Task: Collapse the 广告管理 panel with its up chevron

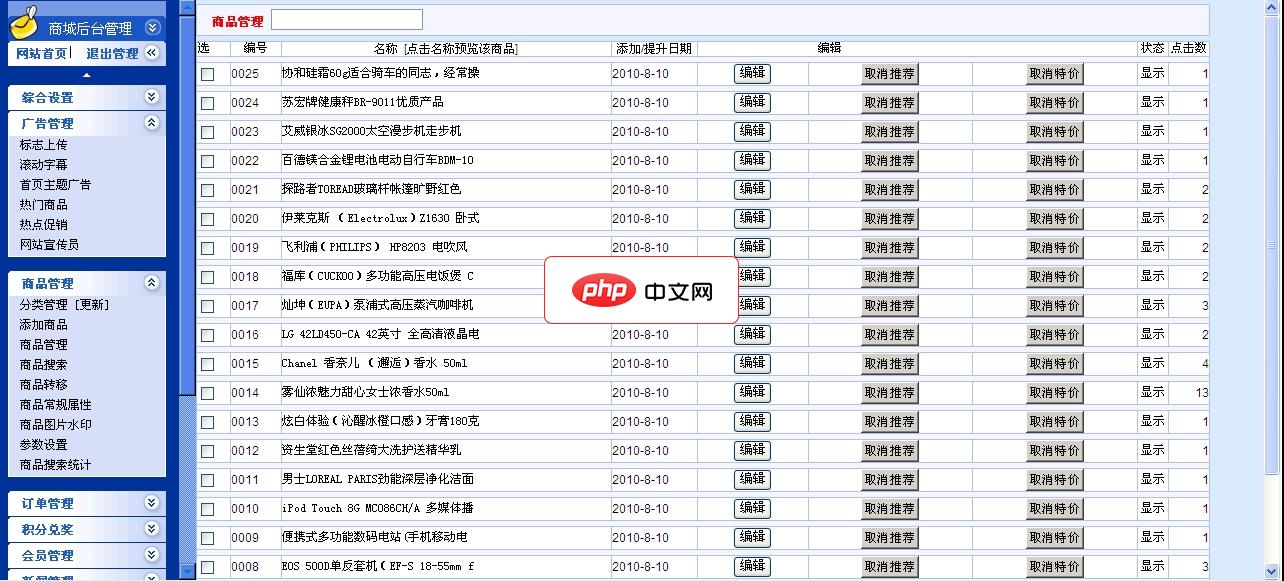Action: click(x=152, y=123)
